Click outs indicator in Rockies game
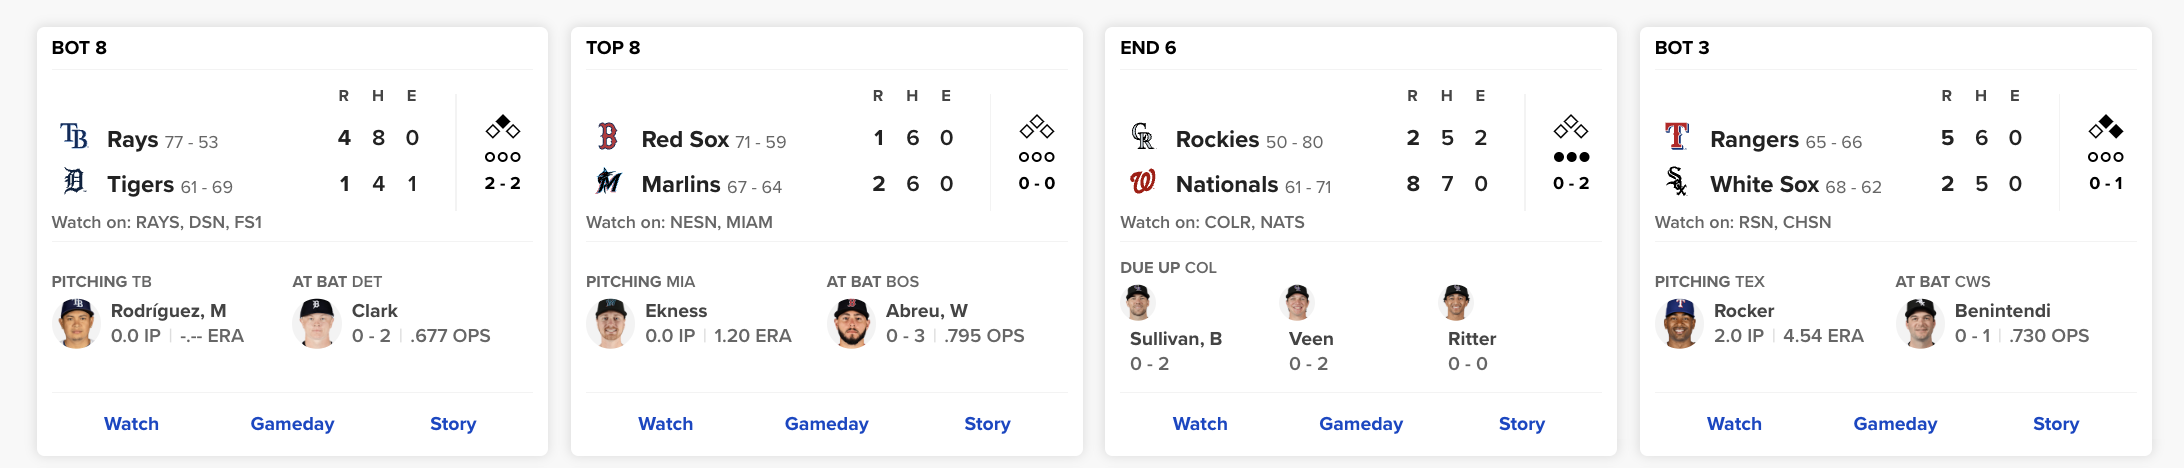Viewport: 2184px width, 468px height. point(1571,157)
